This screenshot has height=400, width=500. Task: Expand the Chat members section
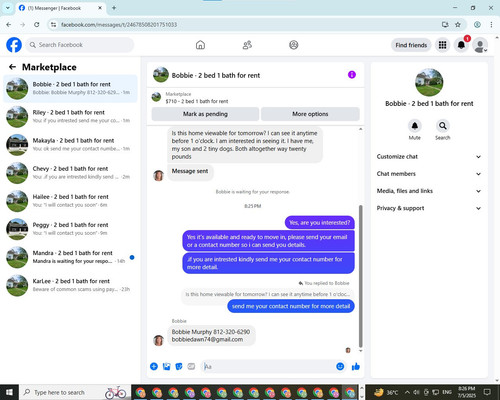pos(429,174)
